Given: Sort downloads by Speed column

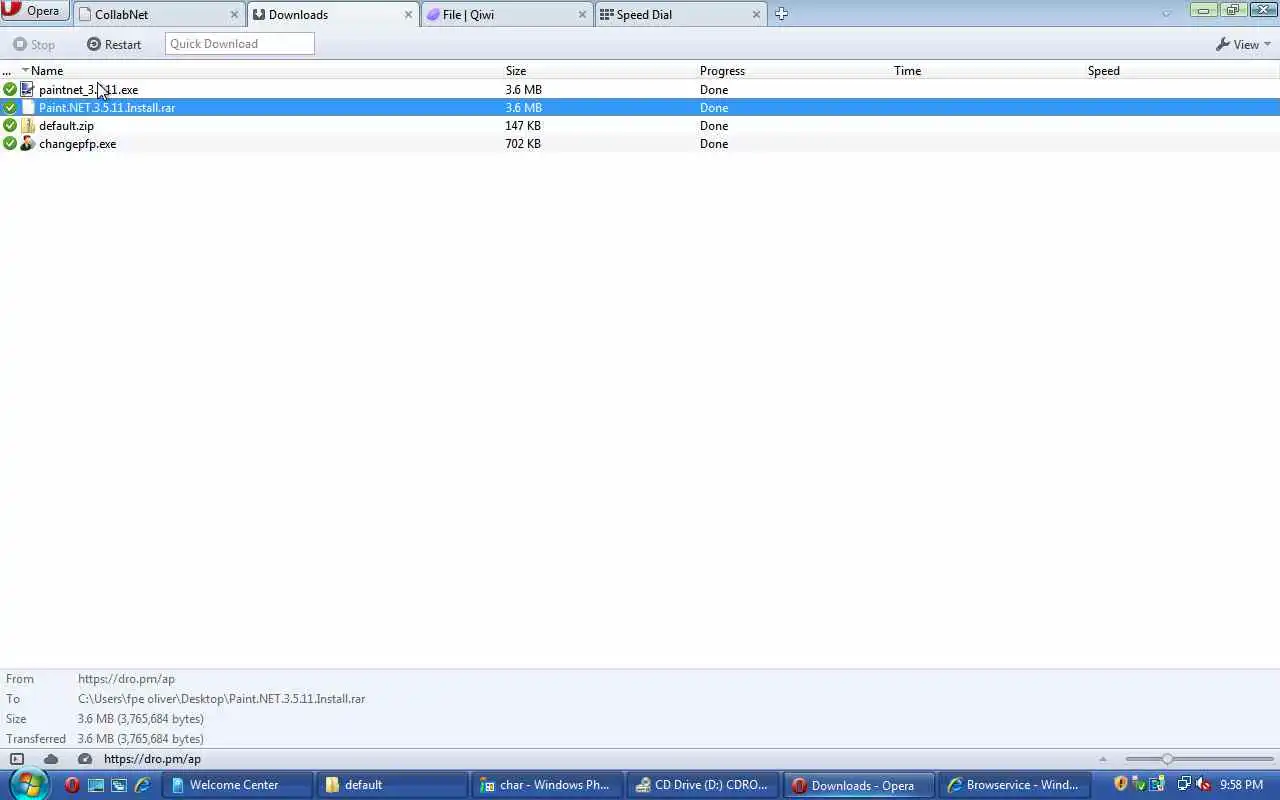Looking at the screenshot, I should [1104, 71].
